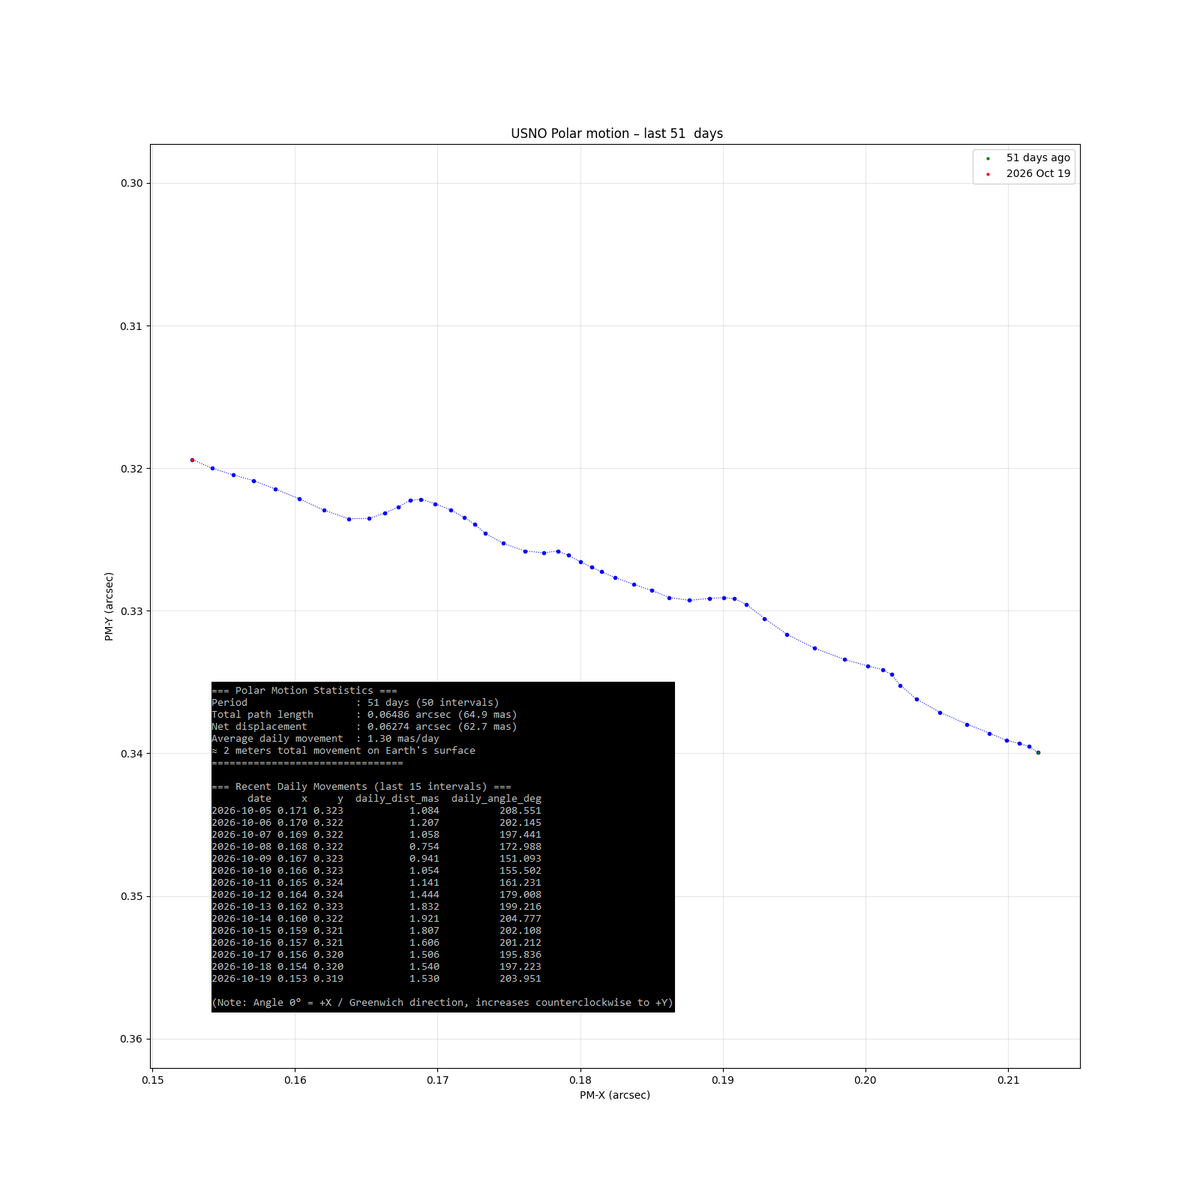The image size is (1200, 1200).
Task: Click the 2026-10-13 table row
Action: click(x=376, y=906)
